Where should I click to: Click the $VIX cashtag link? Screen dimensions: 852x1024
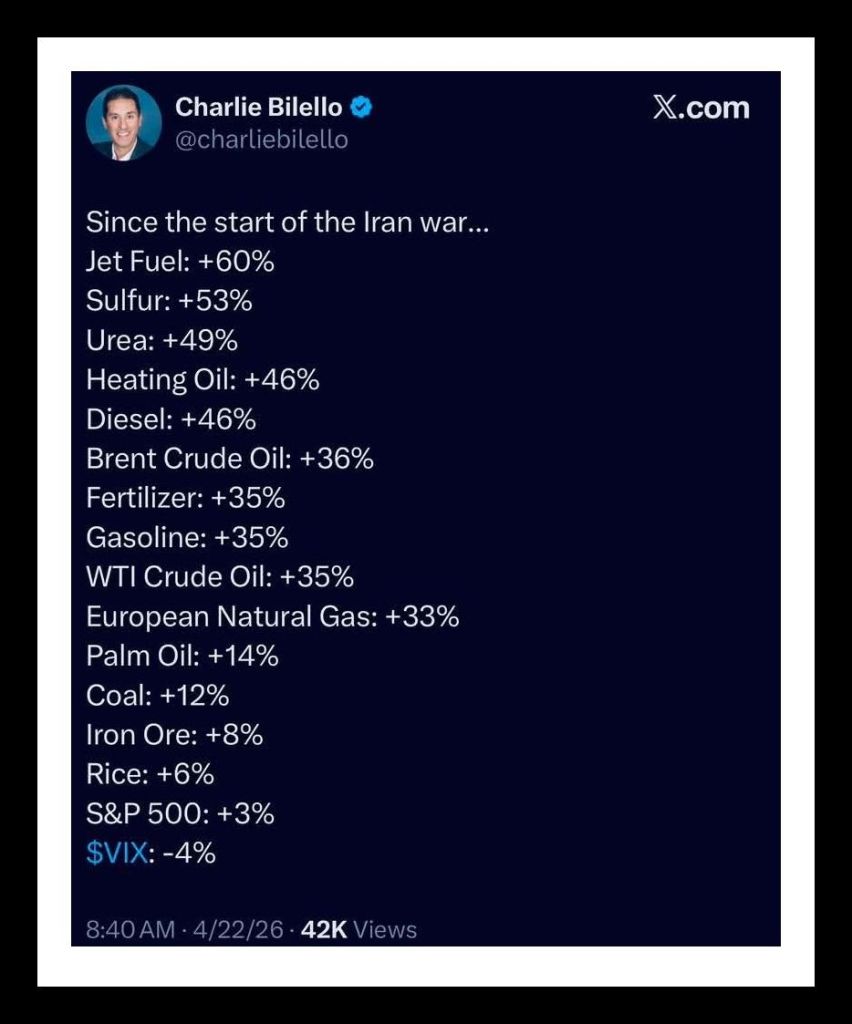click(x=116, y=853)
